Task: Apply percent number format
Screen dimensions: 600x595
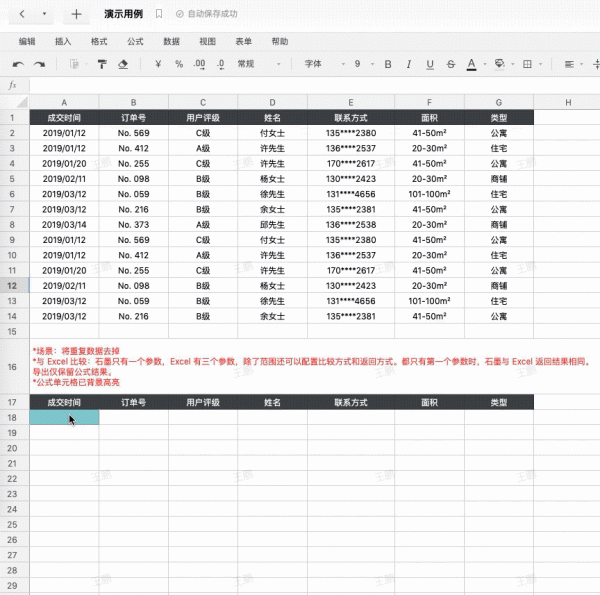Action: click(x=179, y=64)
